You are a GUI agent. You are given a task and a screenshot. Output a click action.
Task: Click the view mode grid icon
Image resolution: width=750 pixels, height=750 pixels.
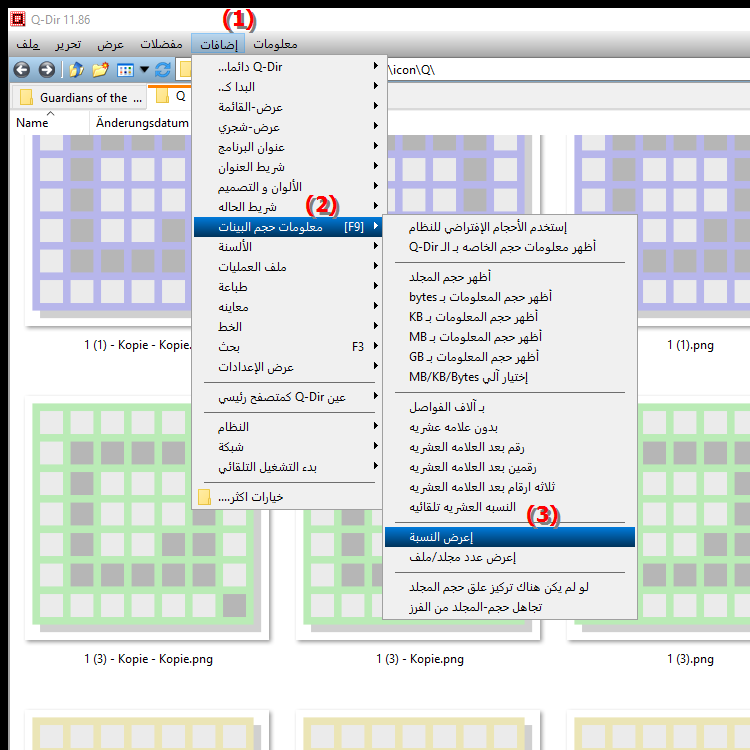point(125,70)
